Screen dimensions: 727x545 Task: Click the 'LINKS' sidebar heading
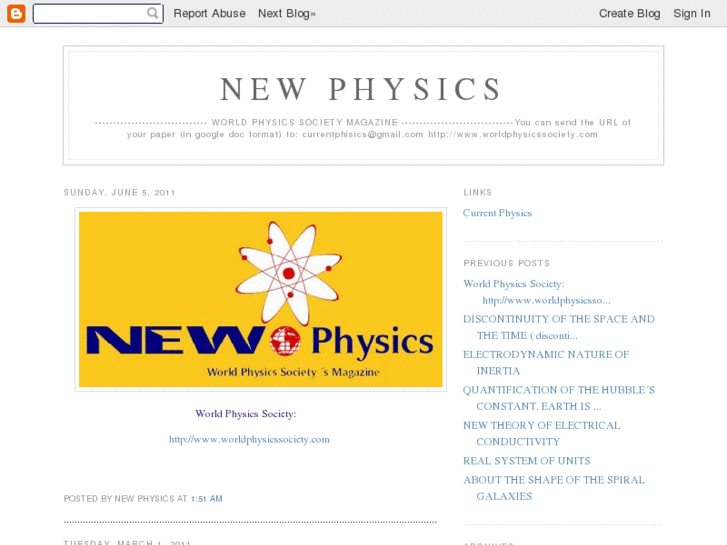click(x=478, y=192)
